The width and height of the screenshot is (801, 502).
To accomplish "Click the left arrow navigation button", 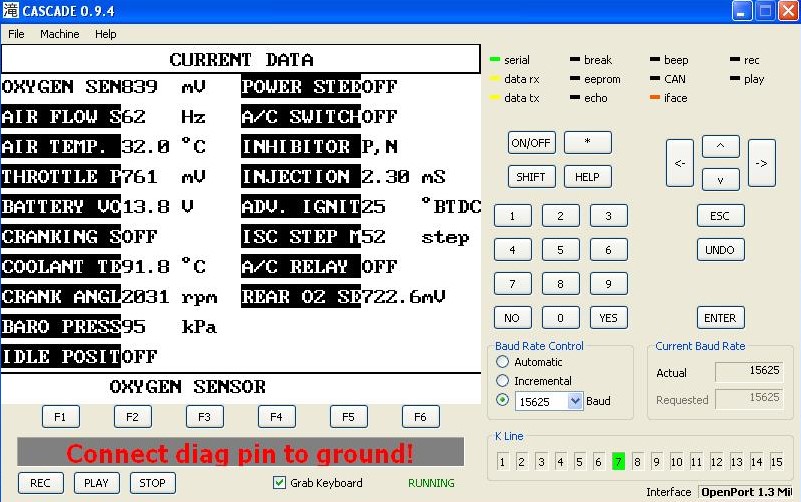I will [x=680, y=163].
